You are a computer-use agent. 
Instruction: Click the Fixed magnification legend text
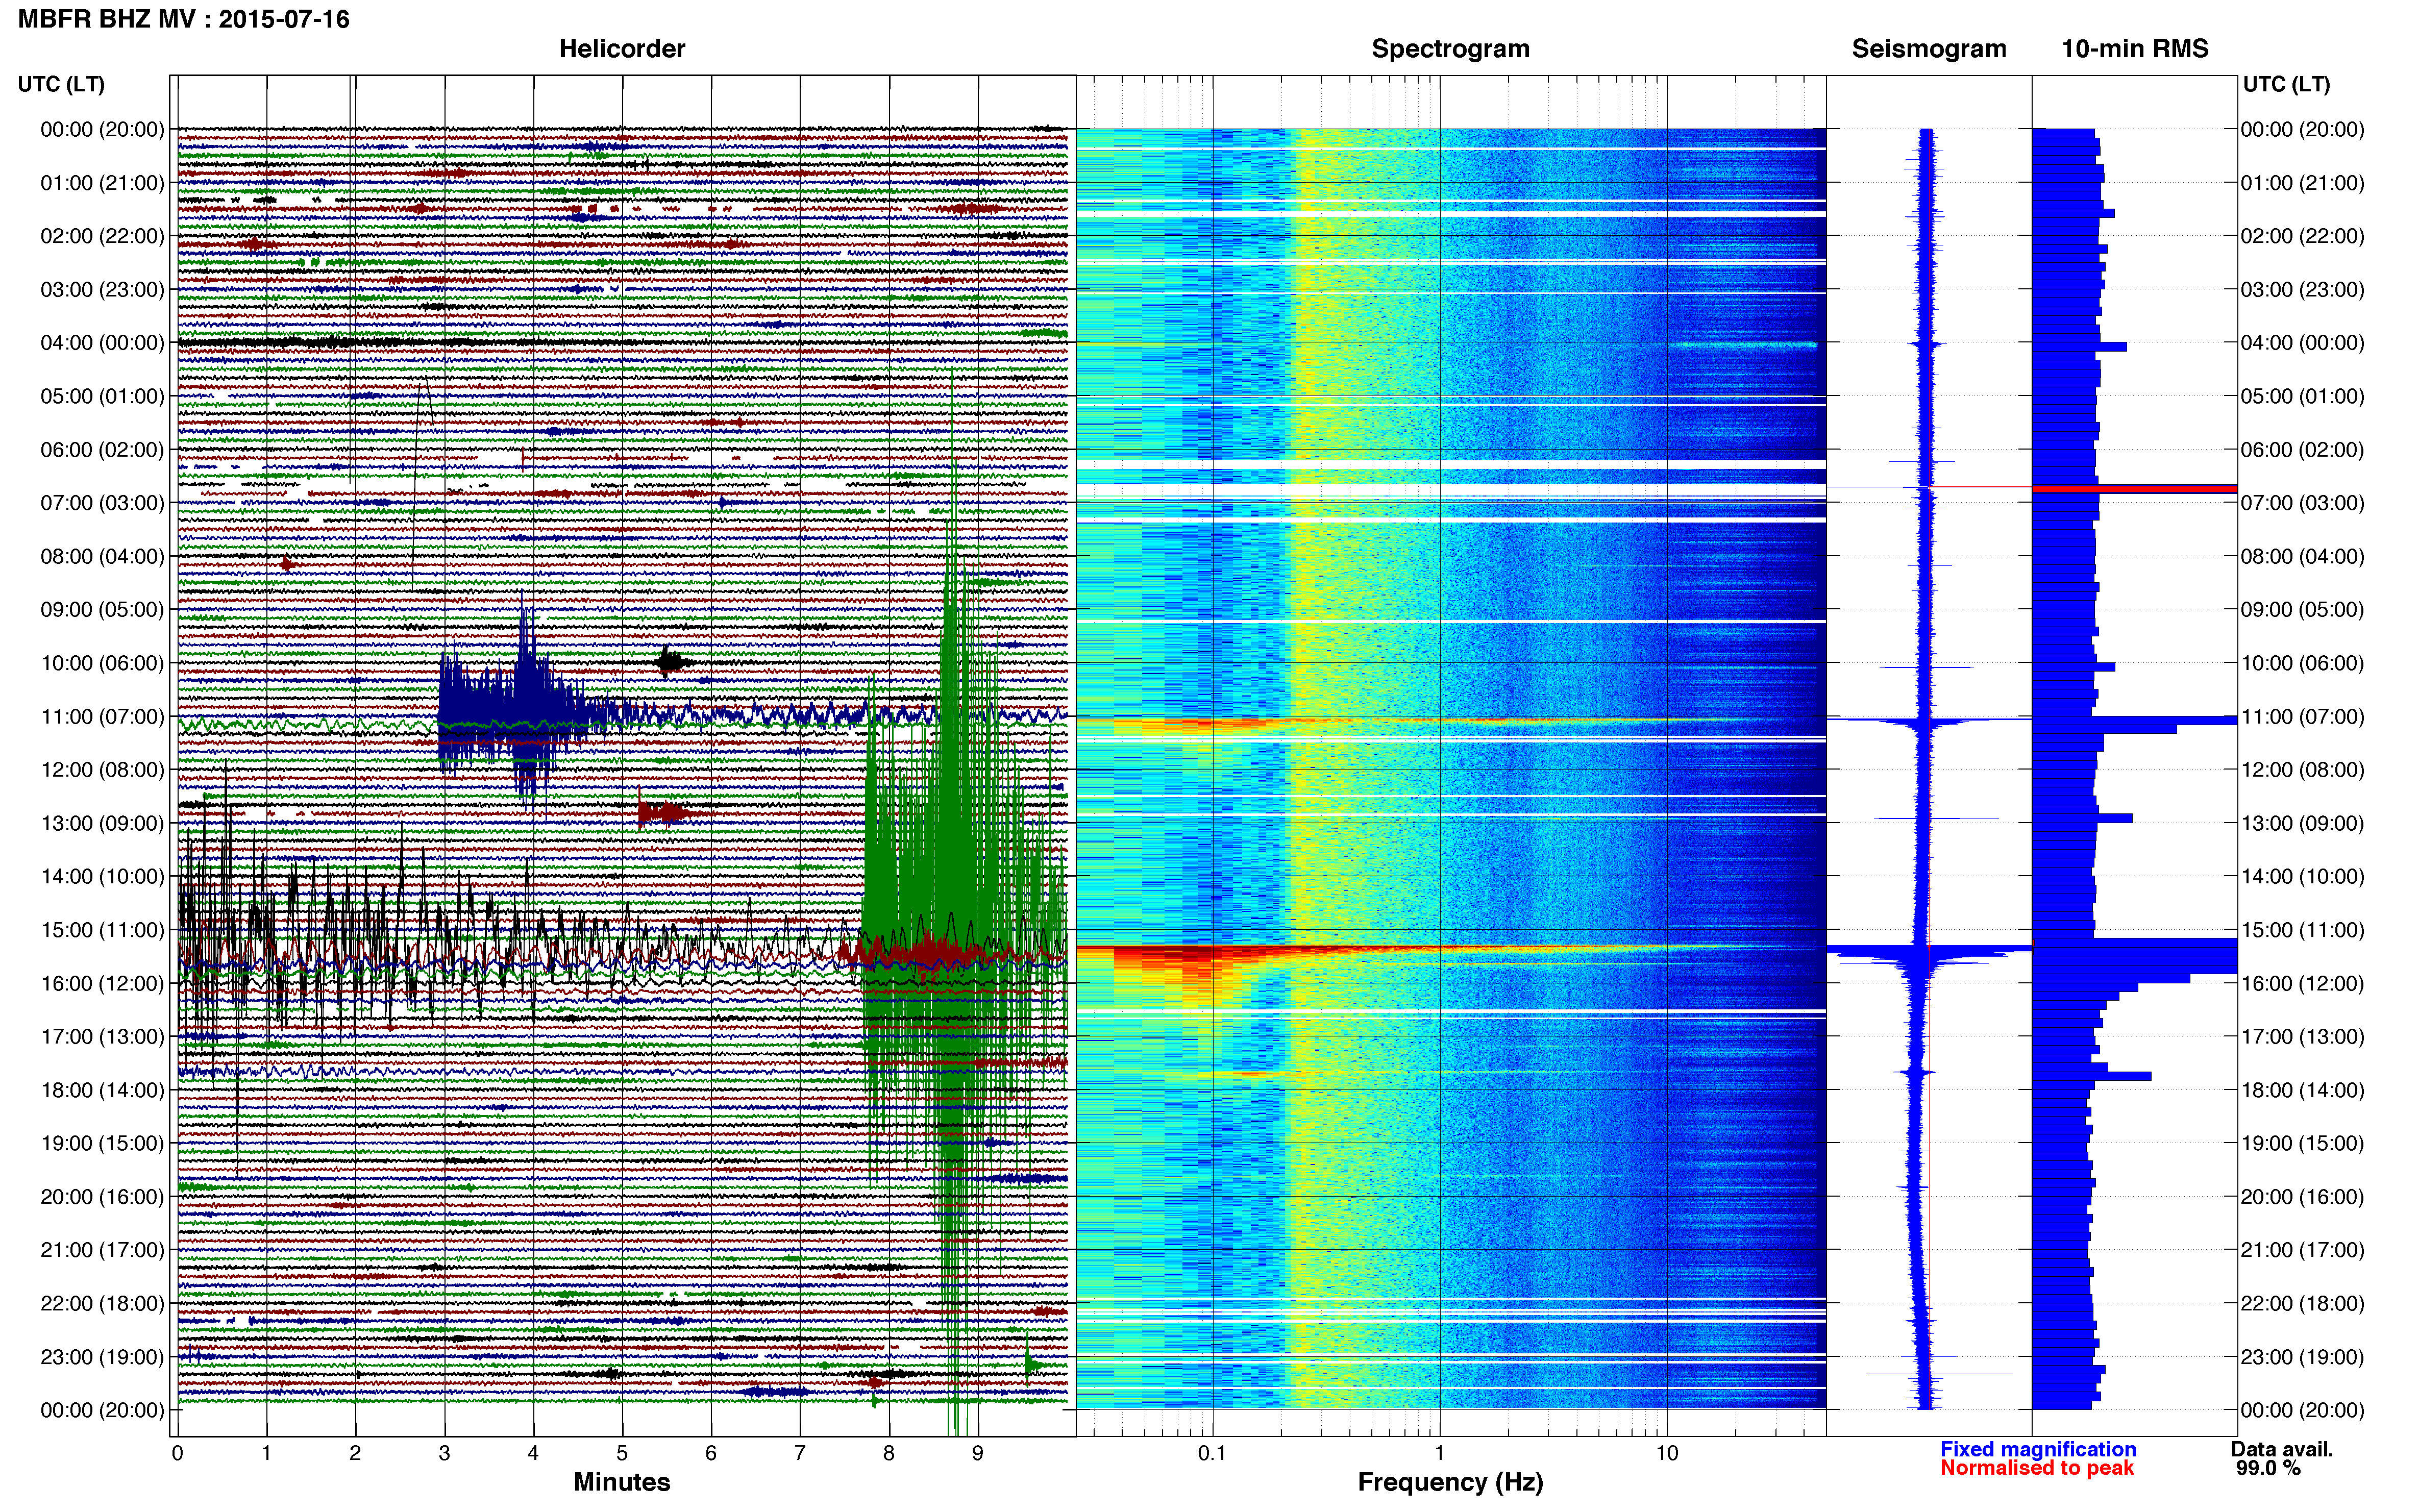pyautogui.click(x=2038, y=1449)
